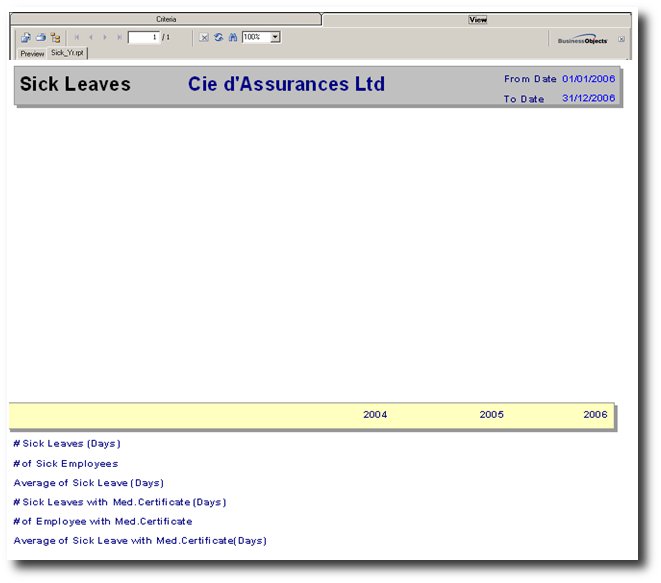Image resolution: width=661 pixels, height=583 pixels.
Task: Switch to the Criteria tab
Action: click(x=166, y=19)
